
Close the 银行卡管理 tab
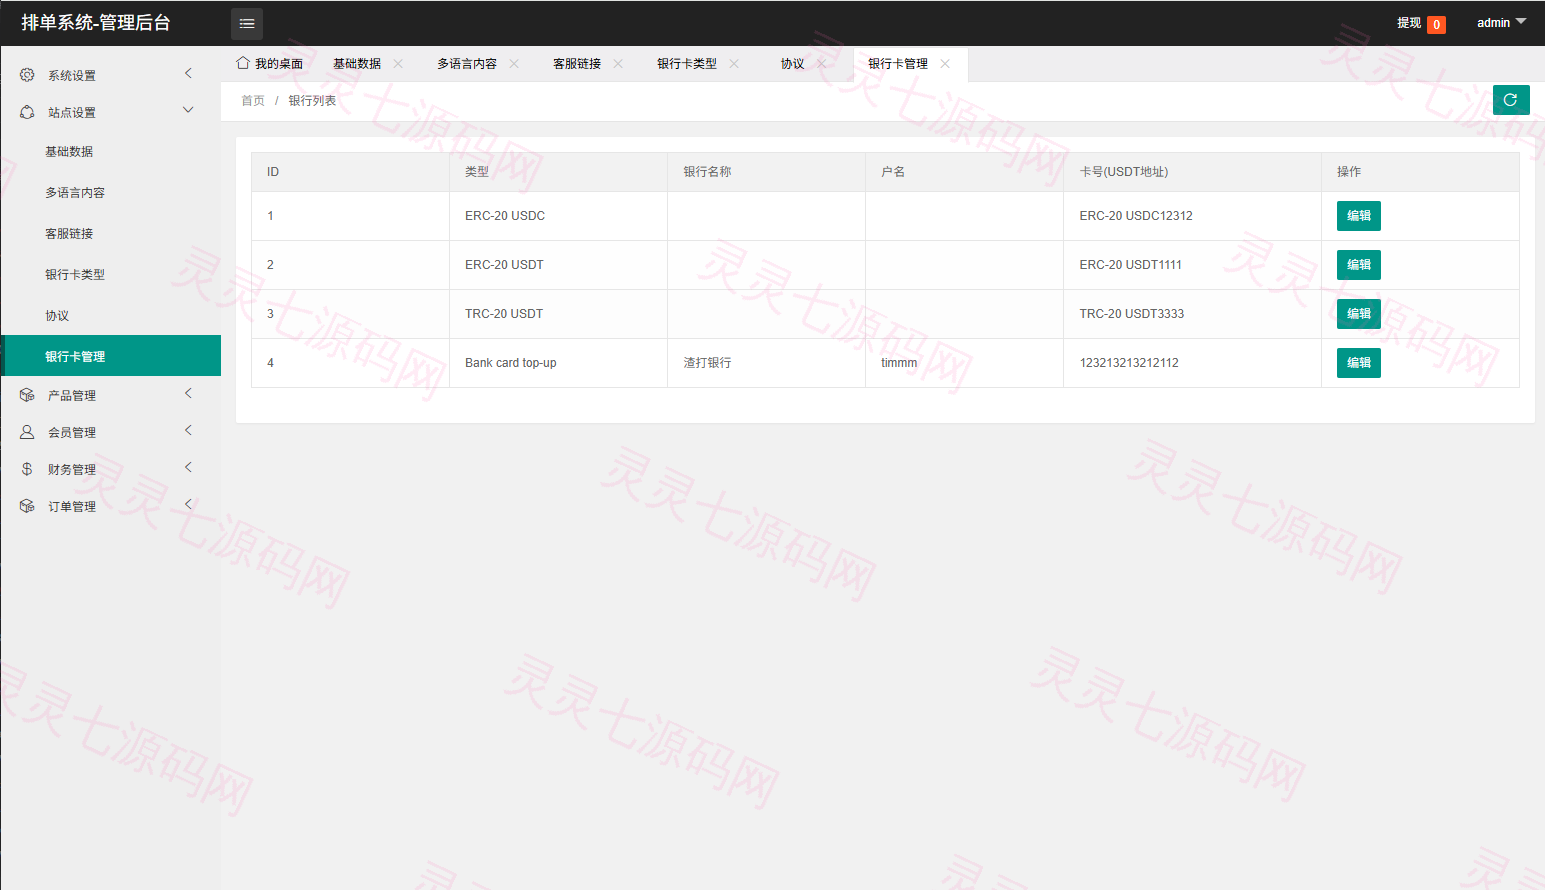tap(945, 63)
